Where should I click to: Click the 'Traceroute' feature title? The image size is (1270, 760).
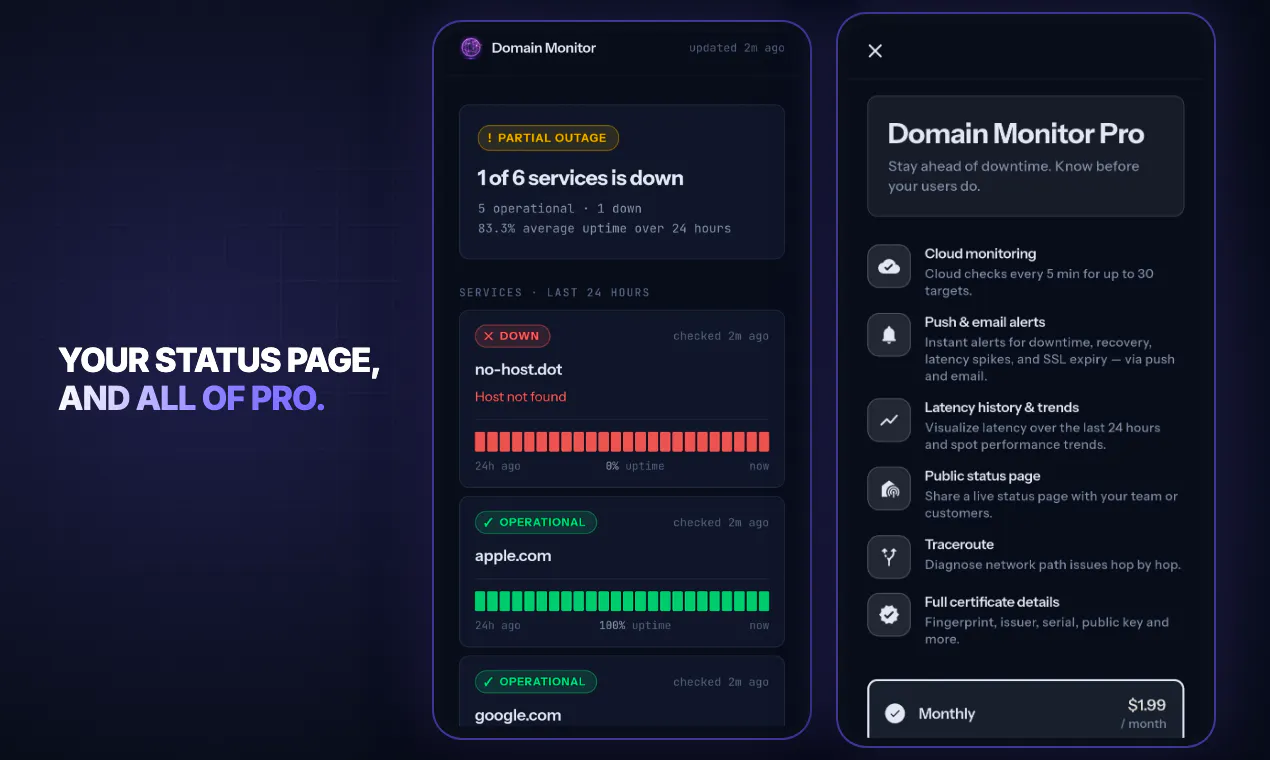coord(959,544)
